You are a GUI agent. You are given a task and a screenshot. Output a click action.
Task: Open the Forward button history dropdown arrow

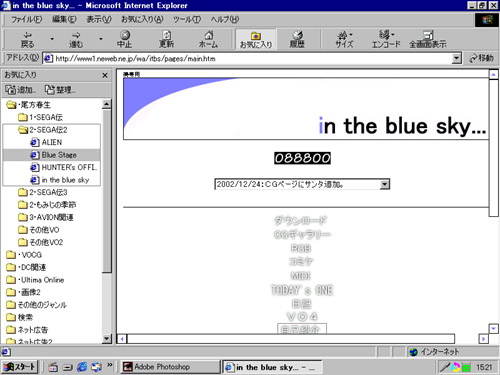pyautogui.click(x=101, y=39)
